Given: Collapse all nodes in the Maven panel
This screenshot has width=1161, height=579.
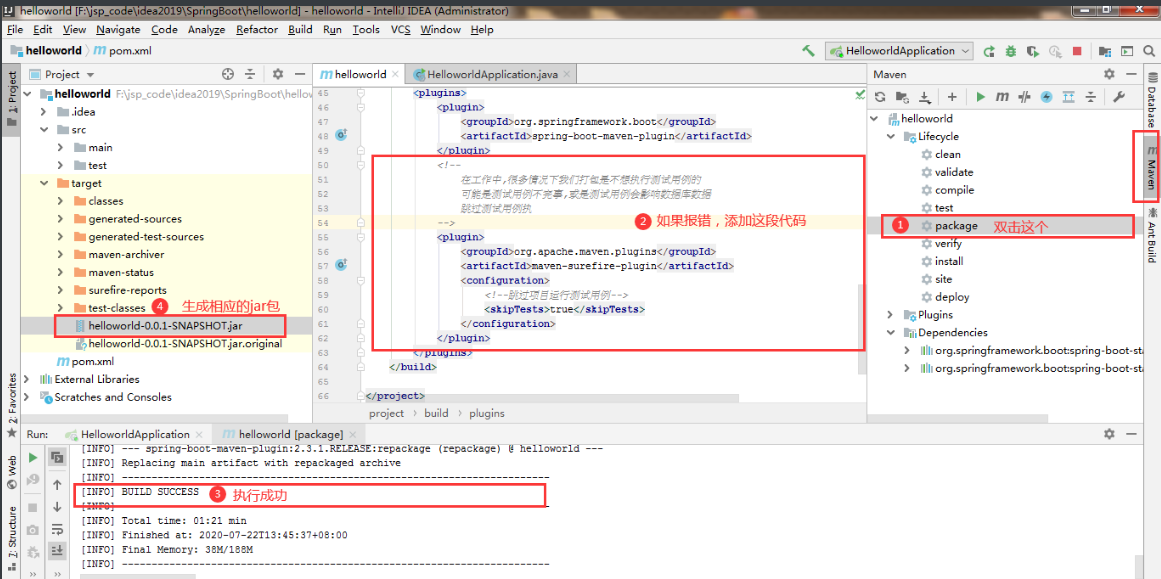Looking at the screenshot, I should 1091,97.
